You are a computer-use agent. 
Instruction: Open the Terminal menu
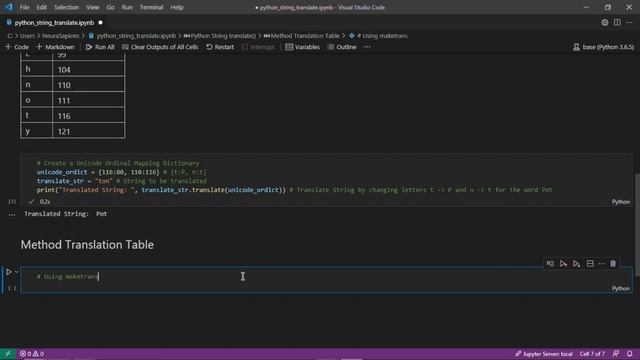coord(151,7)
